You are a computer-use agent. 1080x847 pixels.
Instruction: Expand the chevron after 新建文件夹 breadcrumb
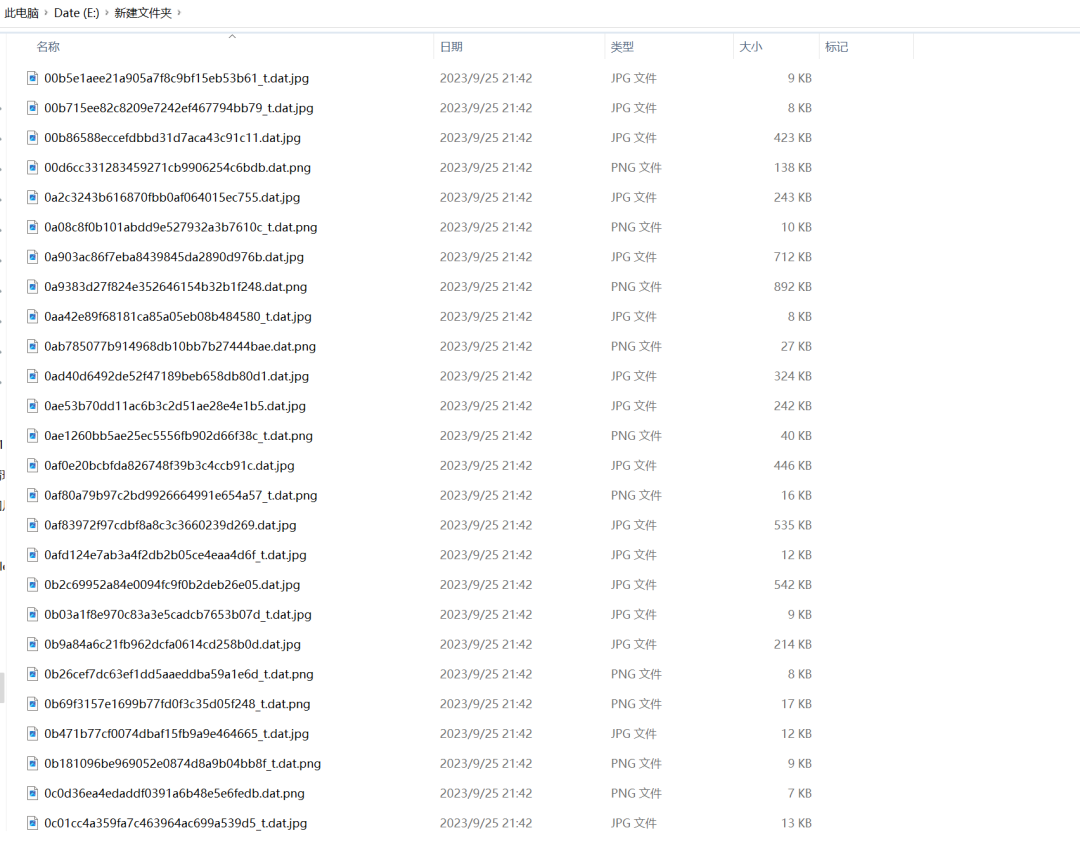click(x=179, y=12)
